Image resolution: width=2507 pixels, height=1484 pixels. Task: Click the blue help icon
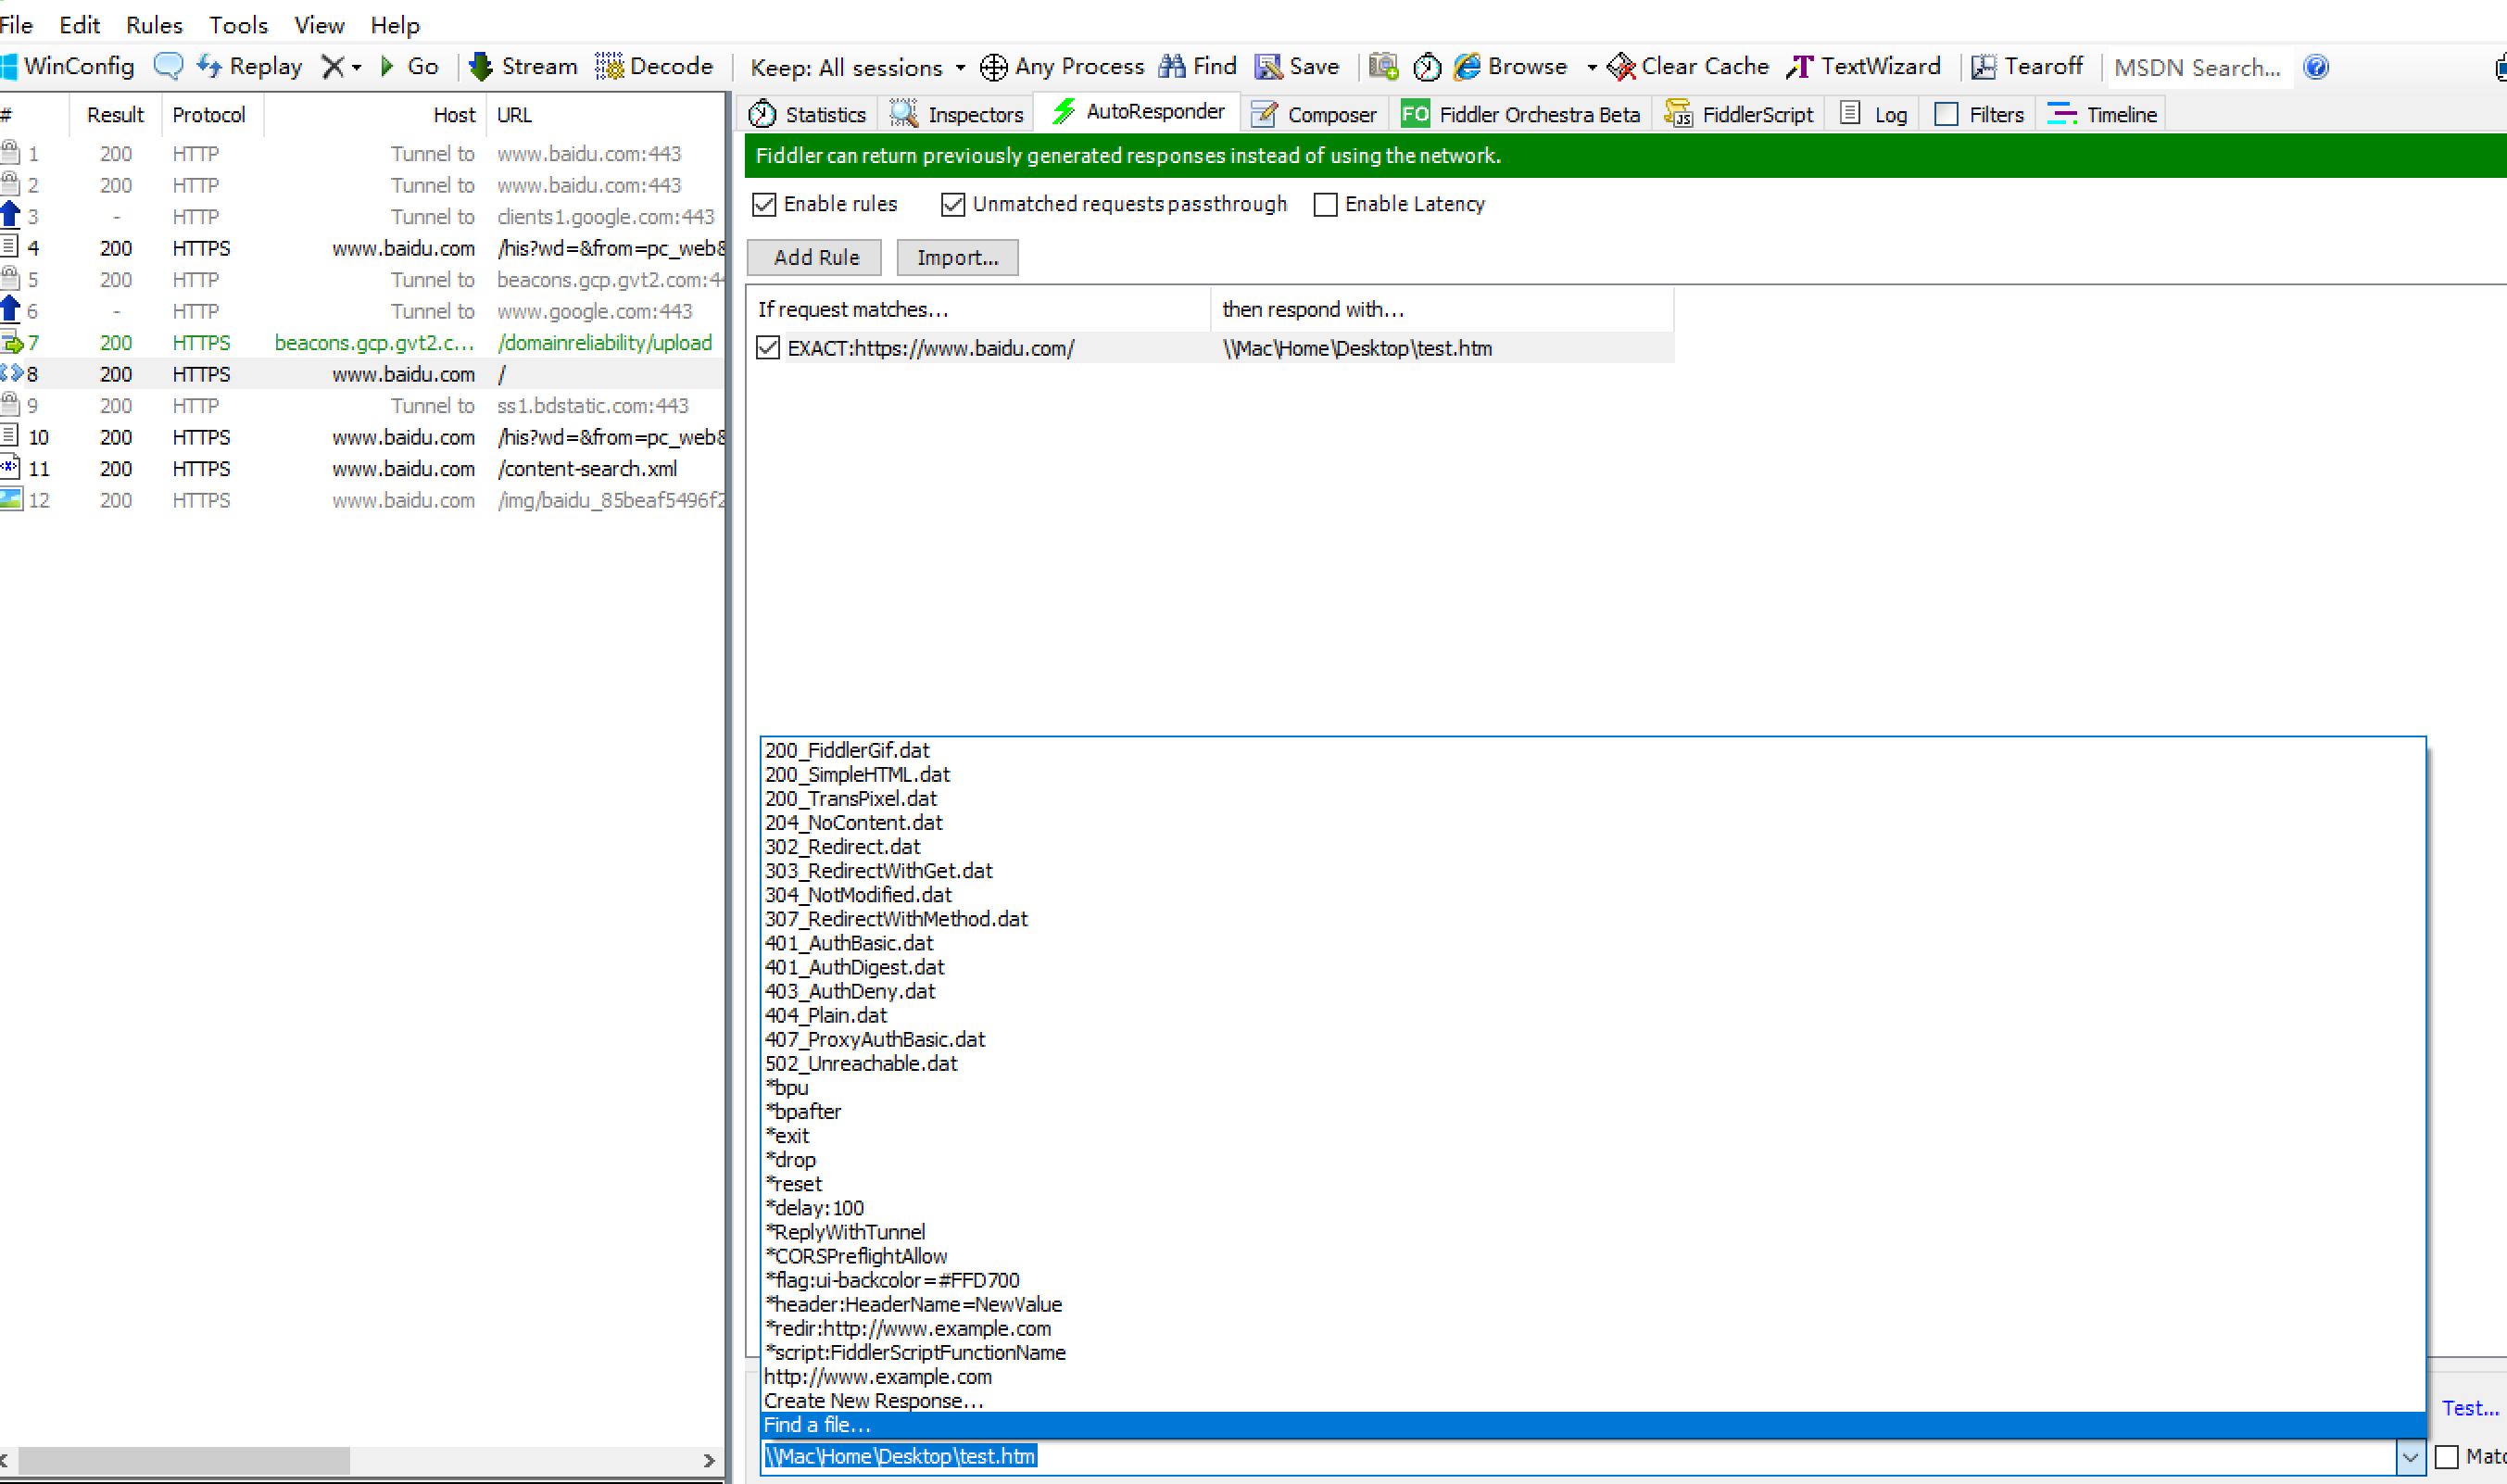[2316, 67]
